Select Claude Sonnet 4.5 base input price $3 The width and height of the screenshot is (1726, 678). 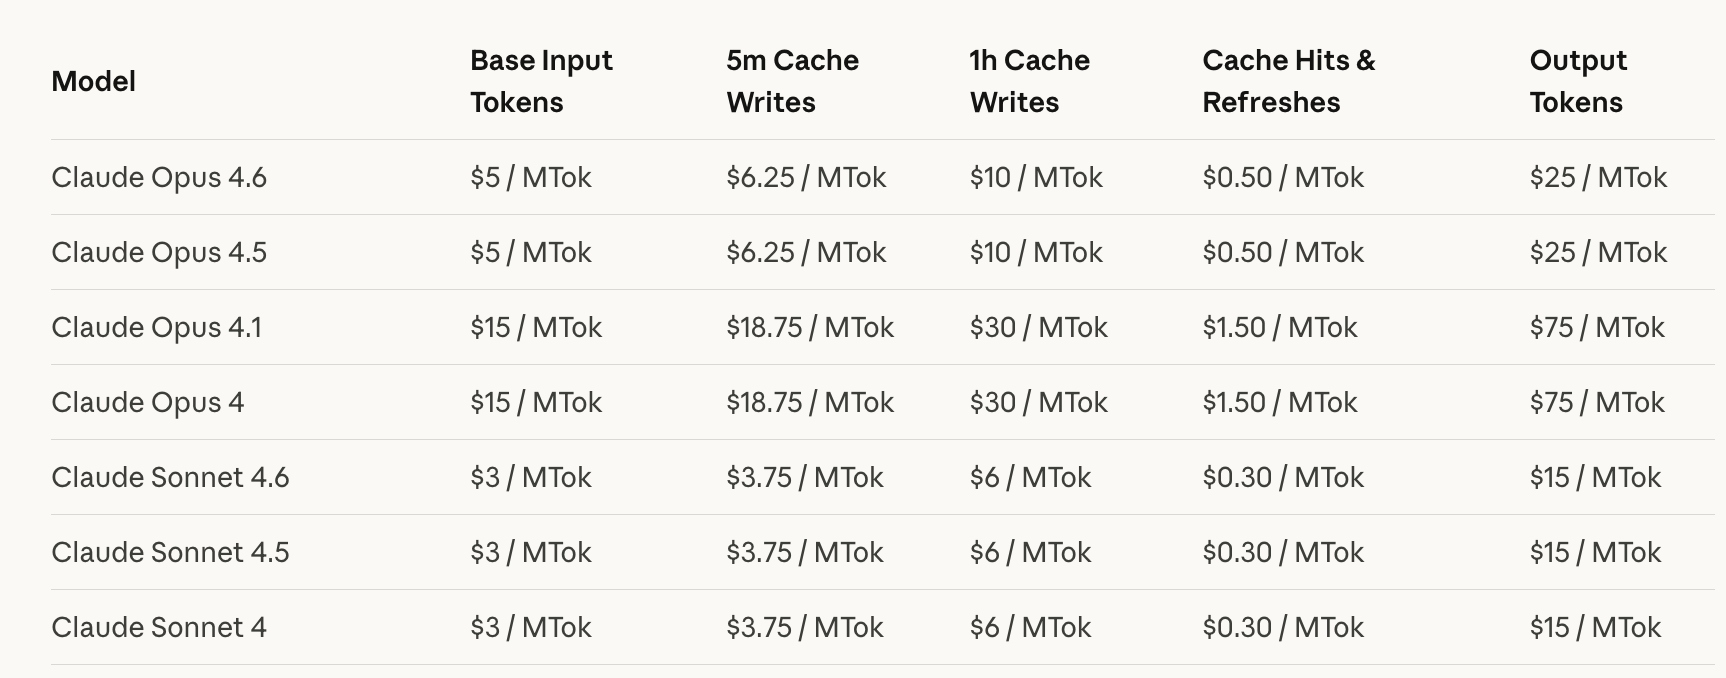pyautogui.click(x=530, y=552)
